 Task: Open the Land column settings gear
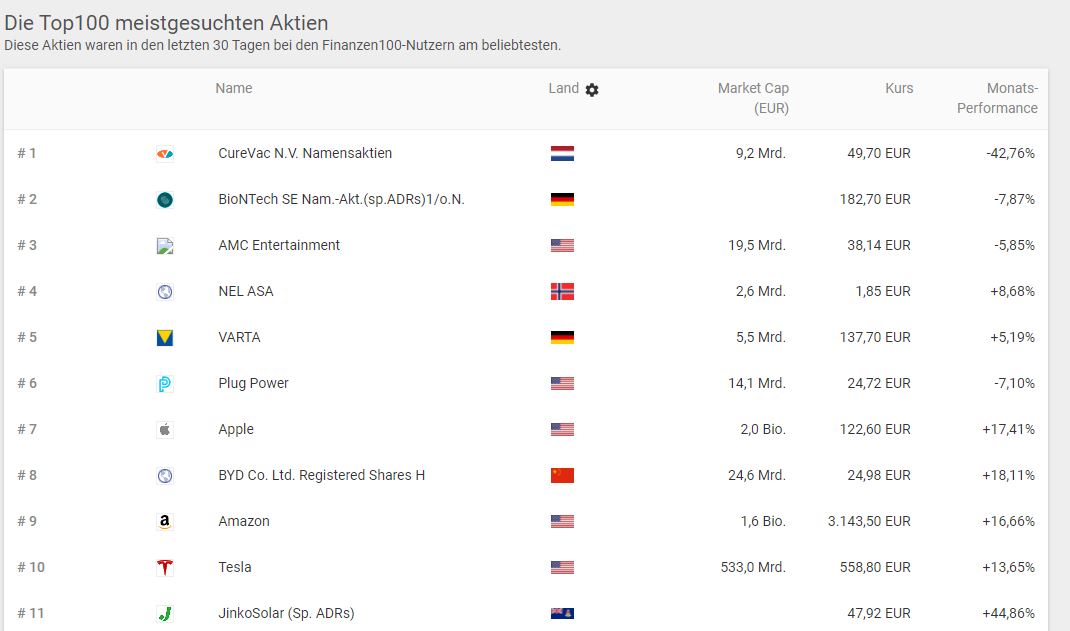pos(592,90)
